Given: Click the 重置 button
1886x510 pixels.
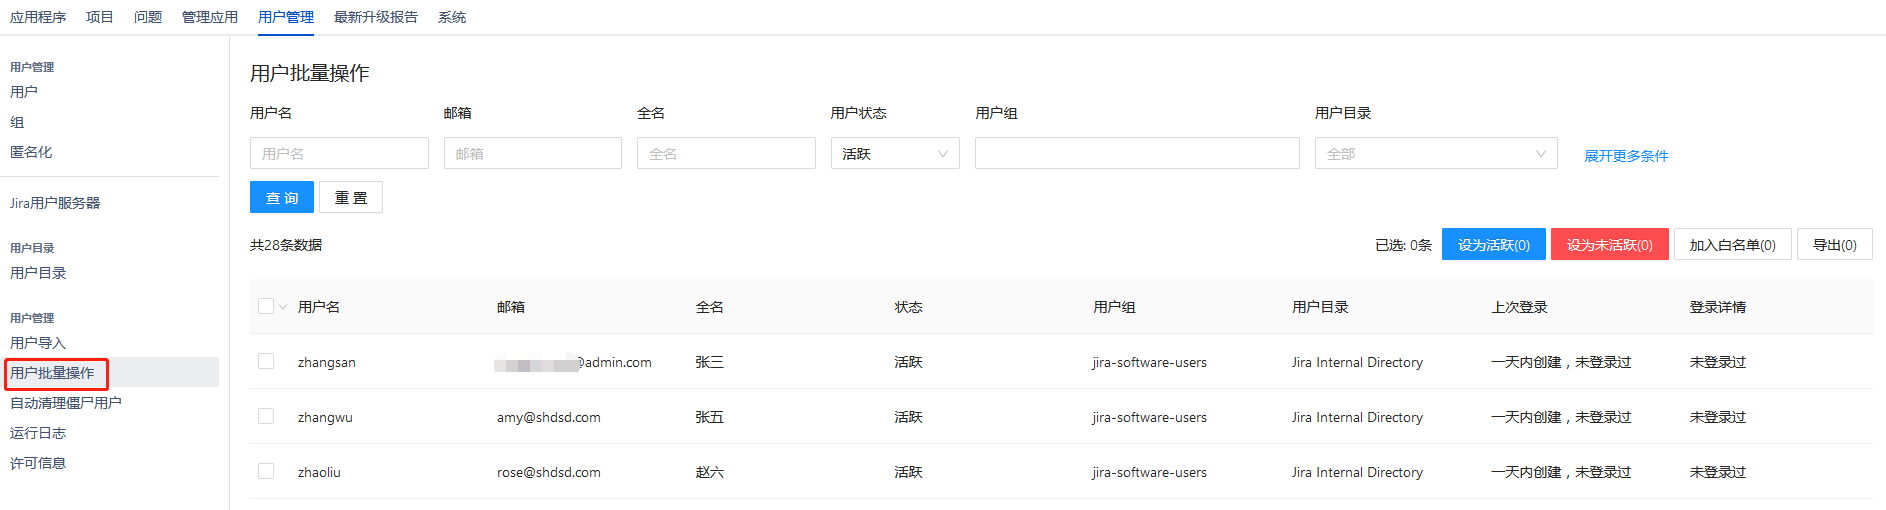Looking at the screenshot, I should (x=350, y=197).
